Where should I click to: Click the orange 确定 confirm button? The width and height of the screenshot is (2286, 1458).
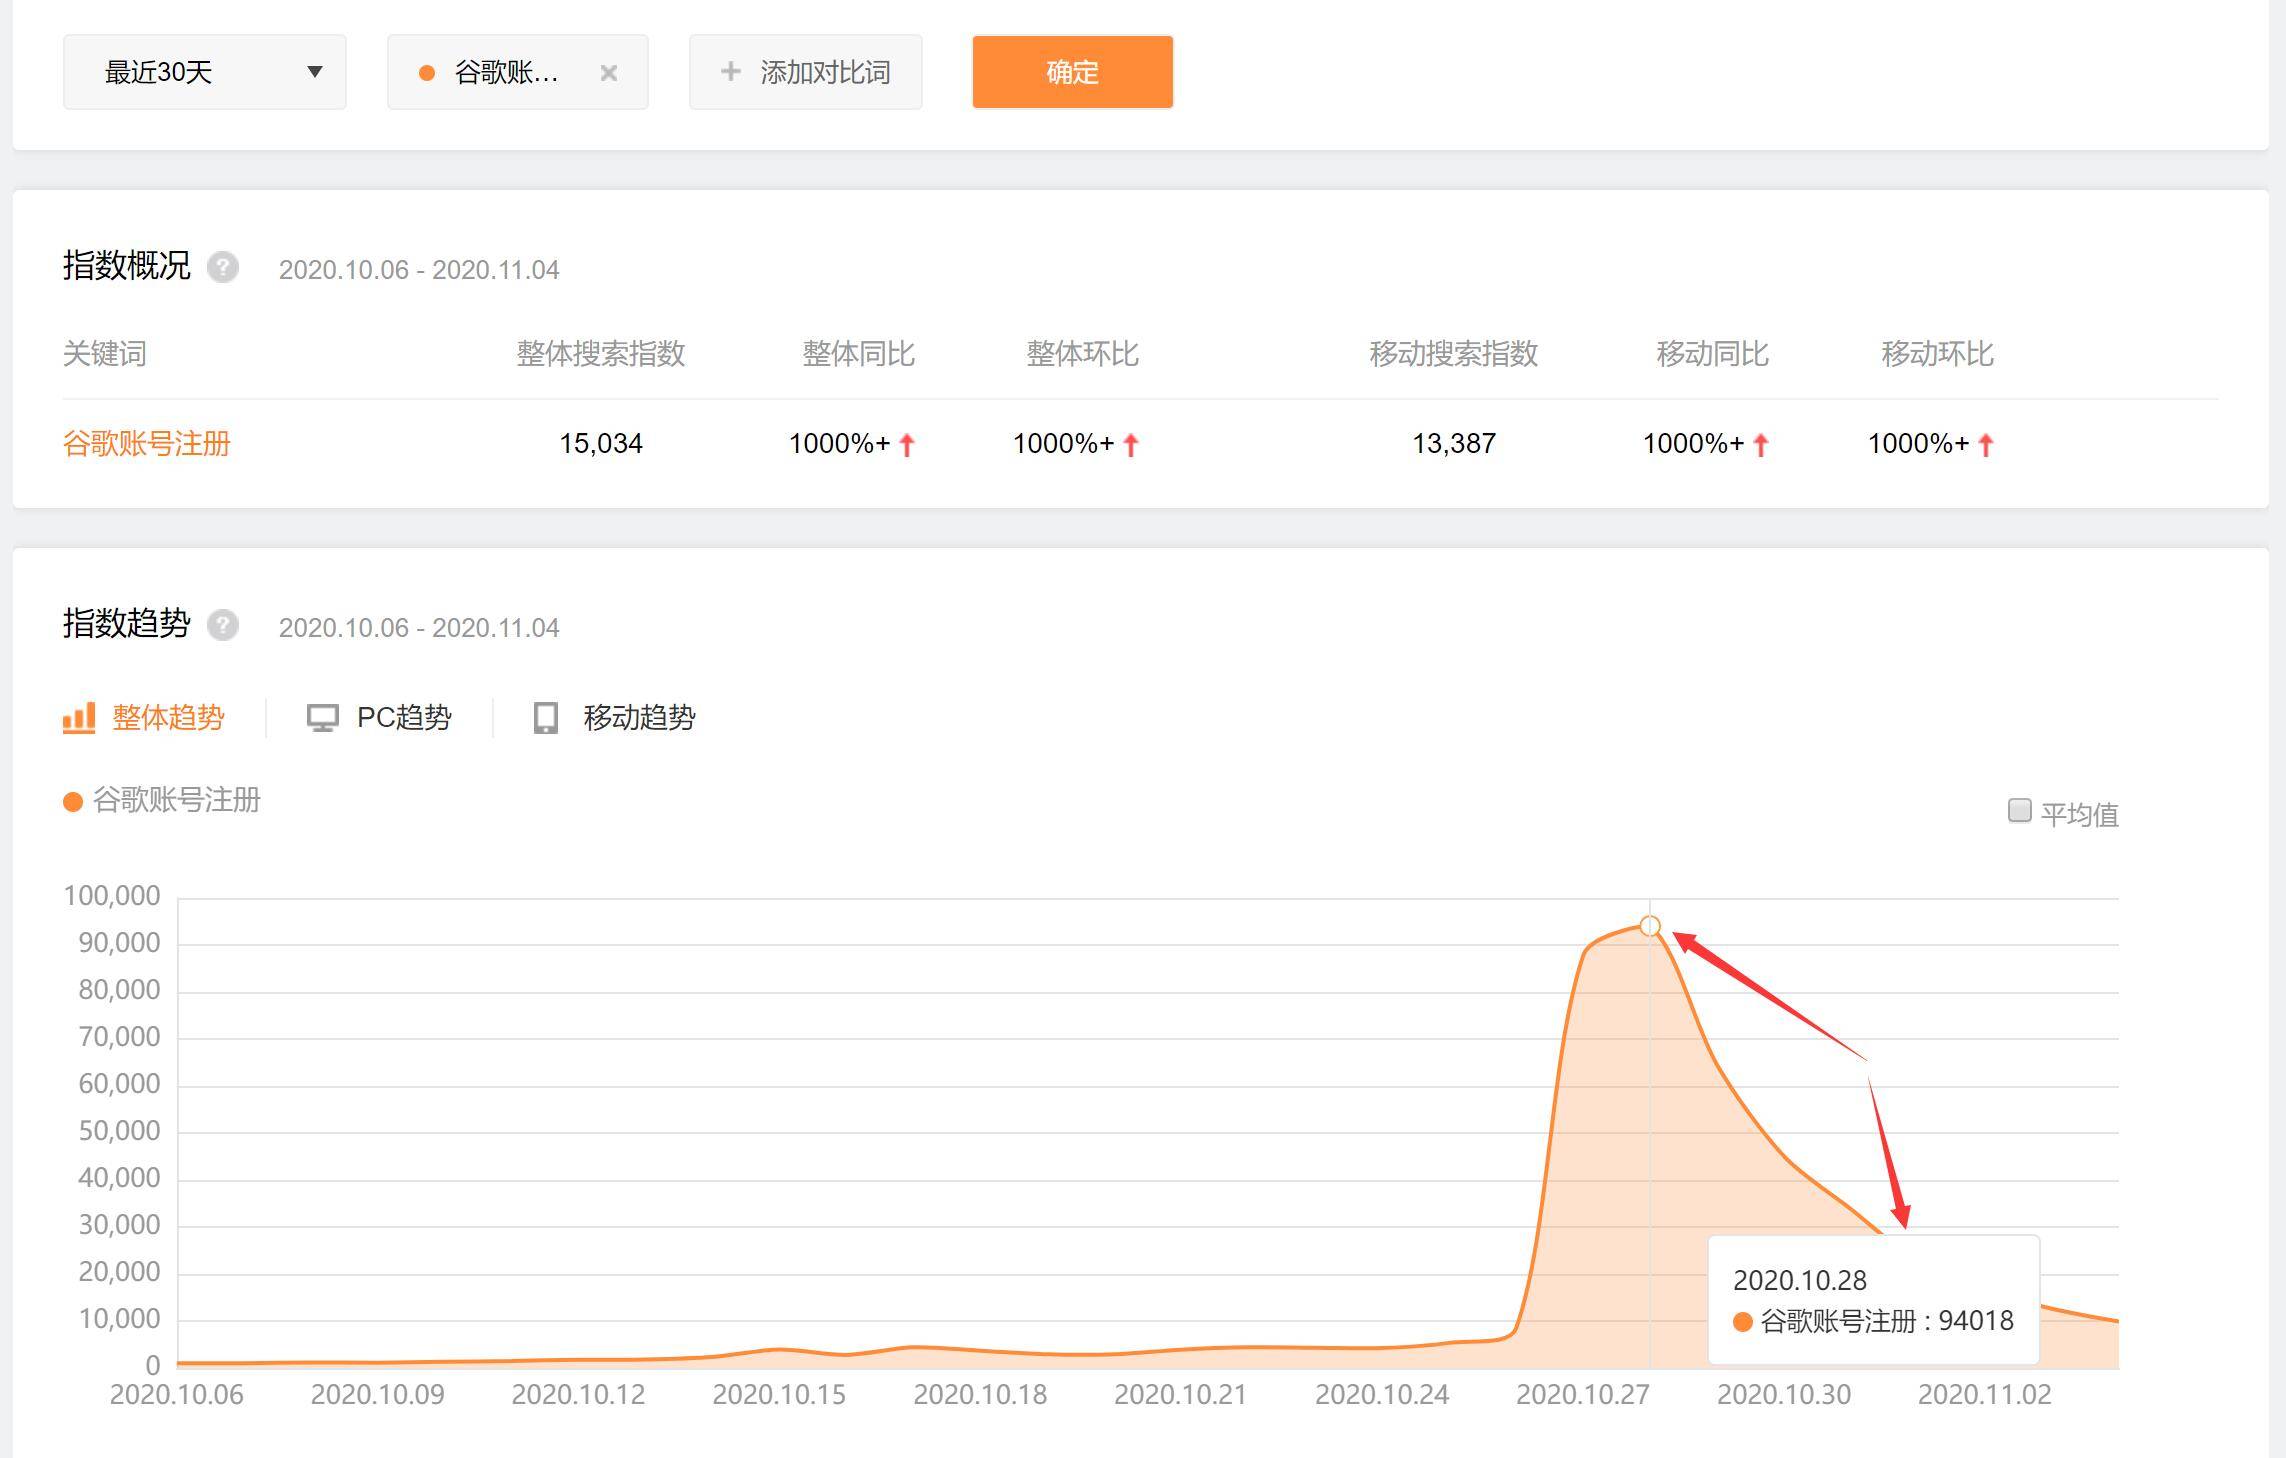click(1072, 72)
